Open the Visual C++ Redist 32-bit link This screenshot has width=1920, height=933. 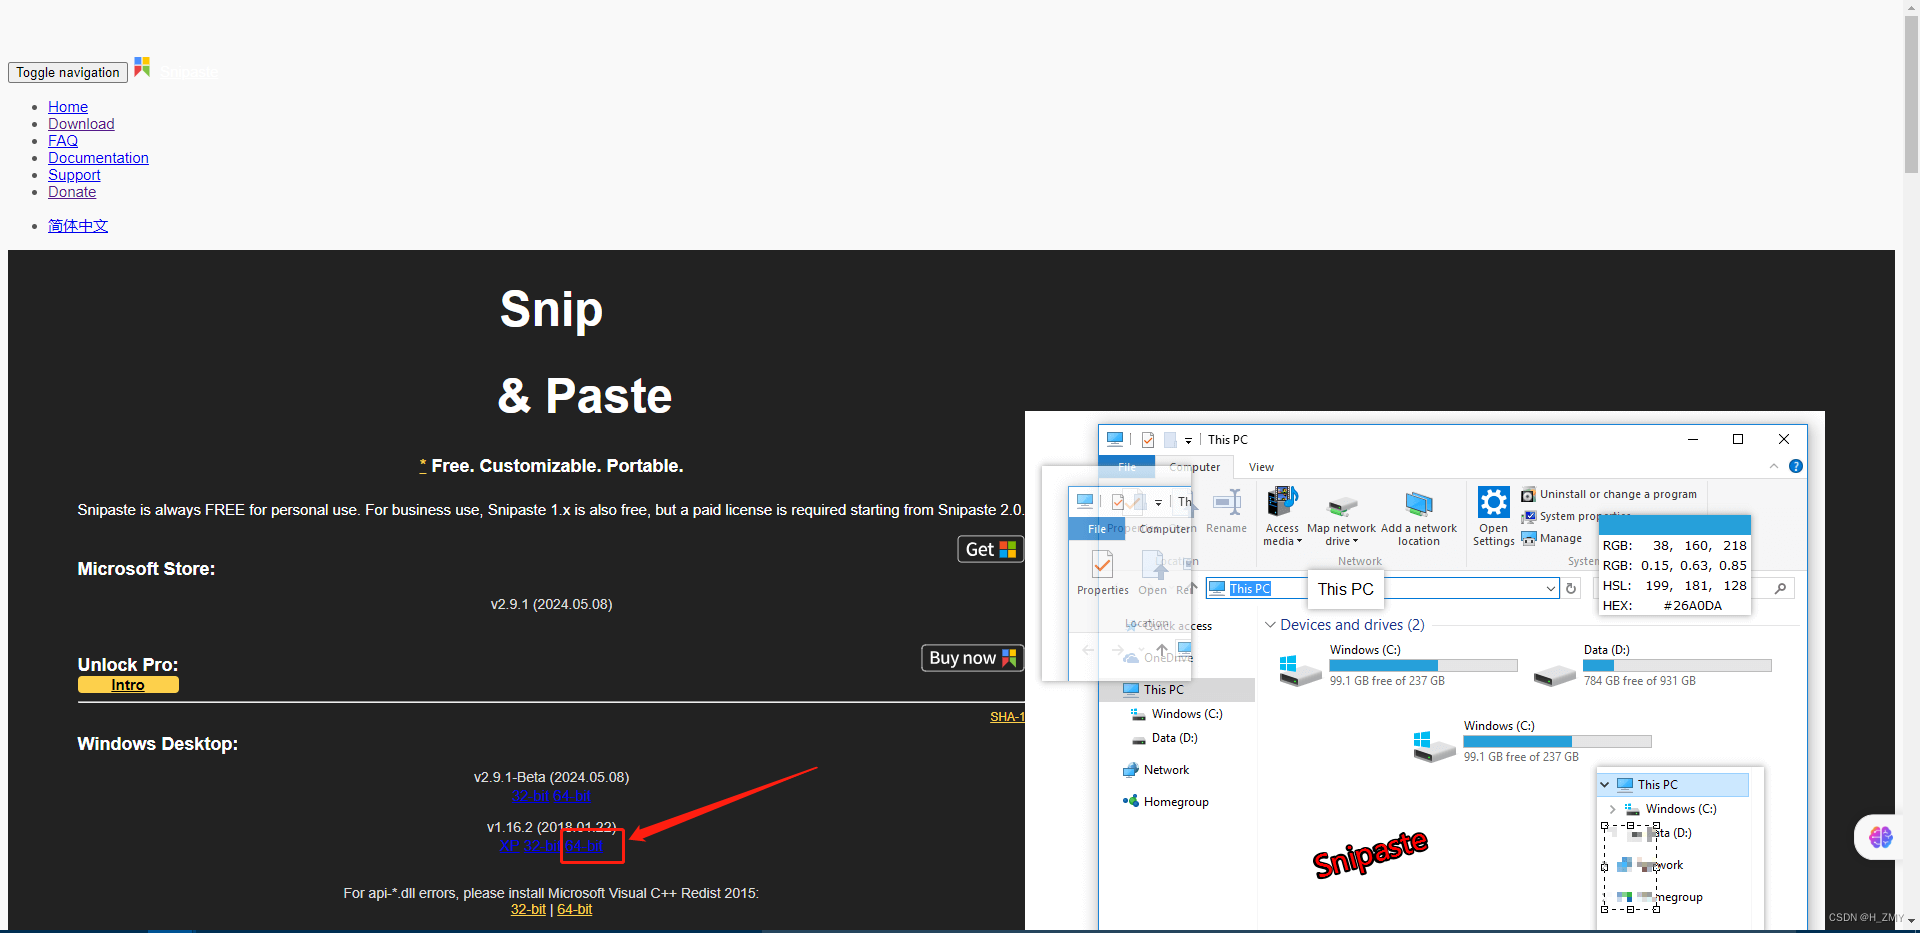pos(528,910)
